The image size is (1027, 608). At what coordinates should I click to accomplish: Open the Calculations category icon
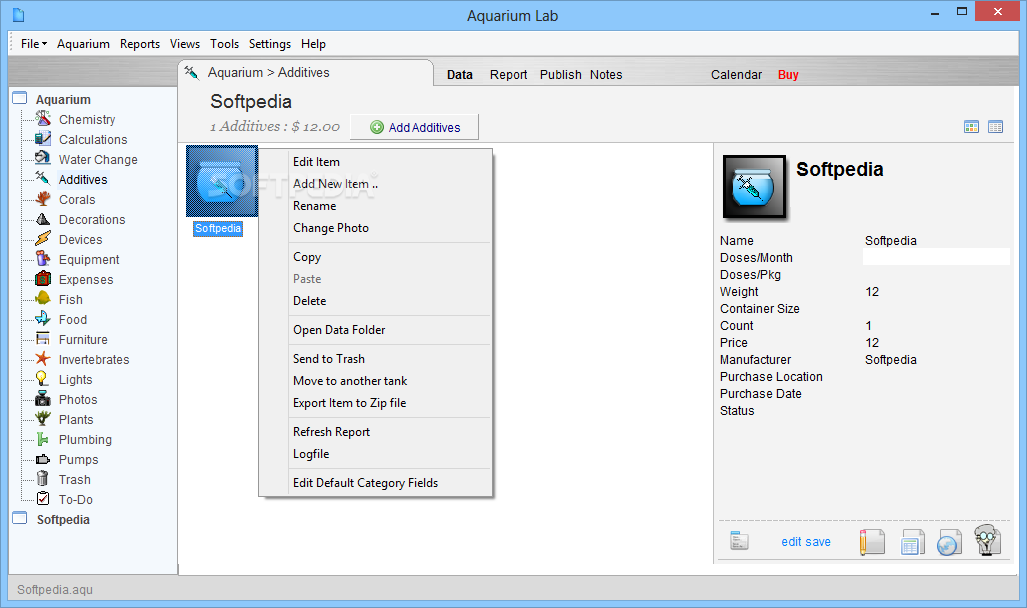tap(43, 139)
